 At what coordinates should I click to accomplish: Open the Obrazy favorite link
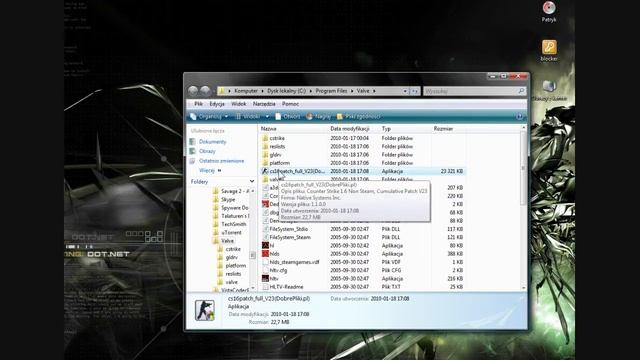(x=207, y=151)
